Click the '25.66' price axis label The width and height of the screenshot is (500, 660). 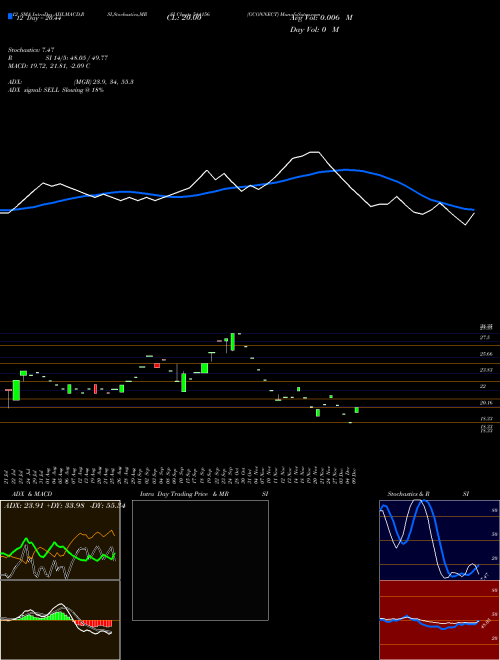[486, 354]
